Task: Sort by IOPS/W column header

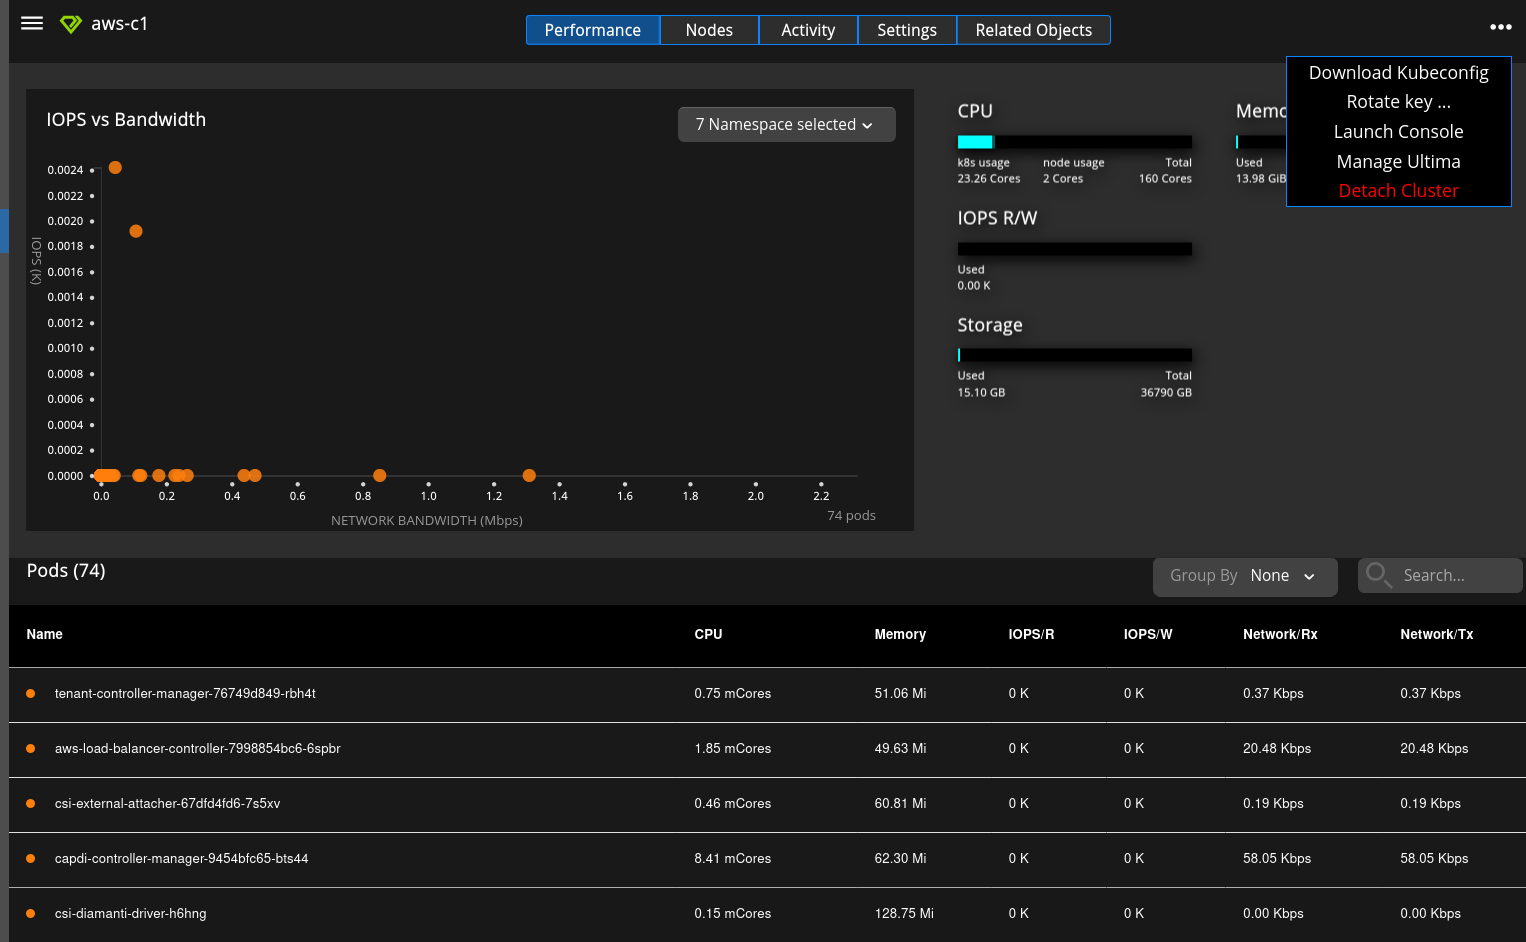Action: point(1148,634)
